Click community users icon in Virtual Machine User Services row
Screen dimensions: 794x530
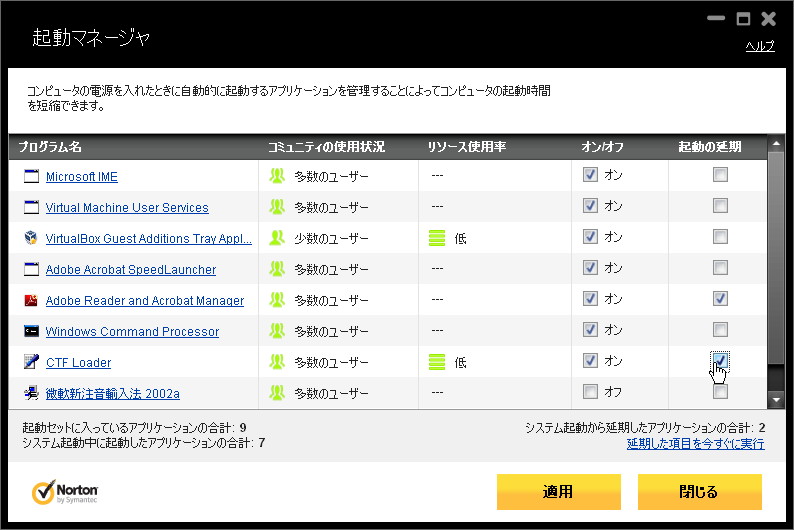click(x=277, y=207)
